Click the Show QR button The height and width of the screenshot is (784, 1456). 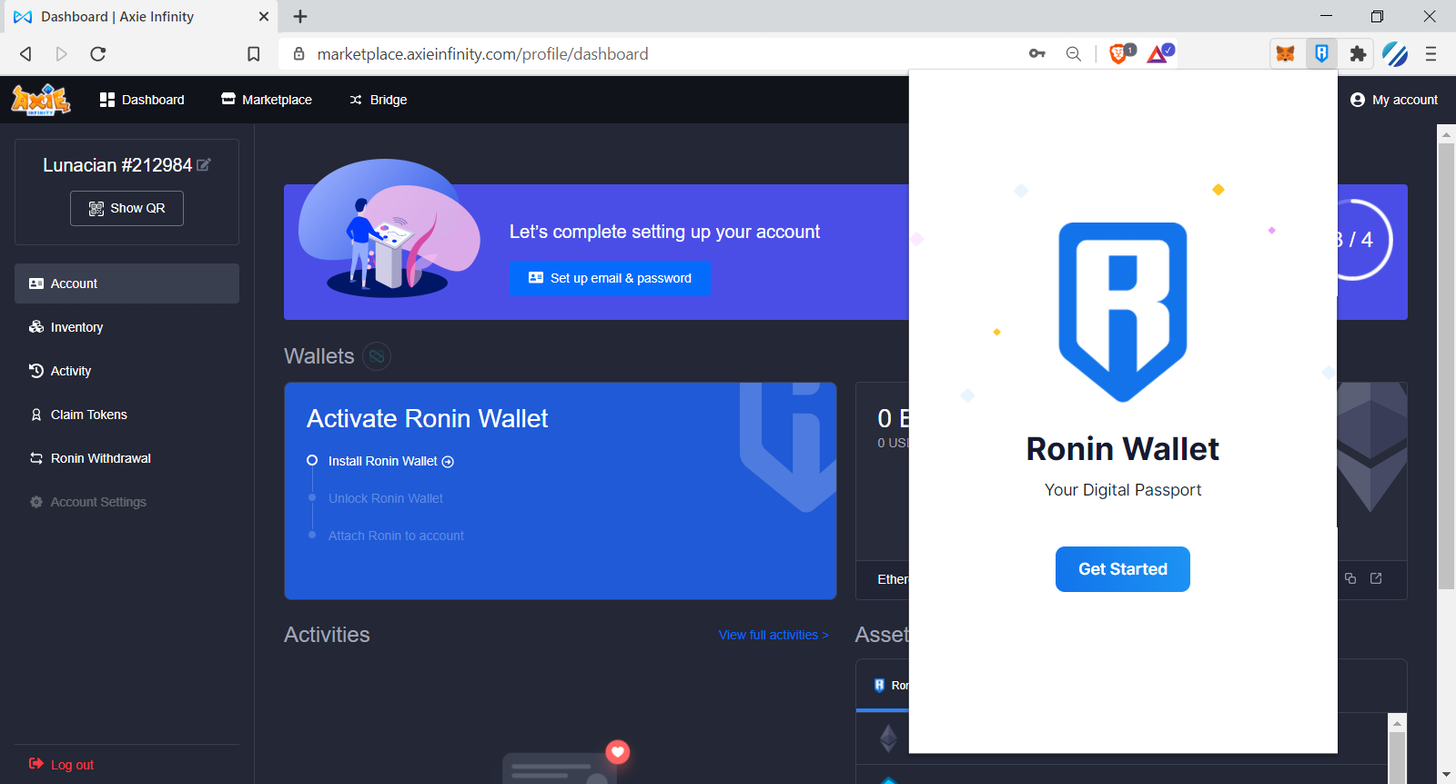pyautogui.click(x=127, y=208)
